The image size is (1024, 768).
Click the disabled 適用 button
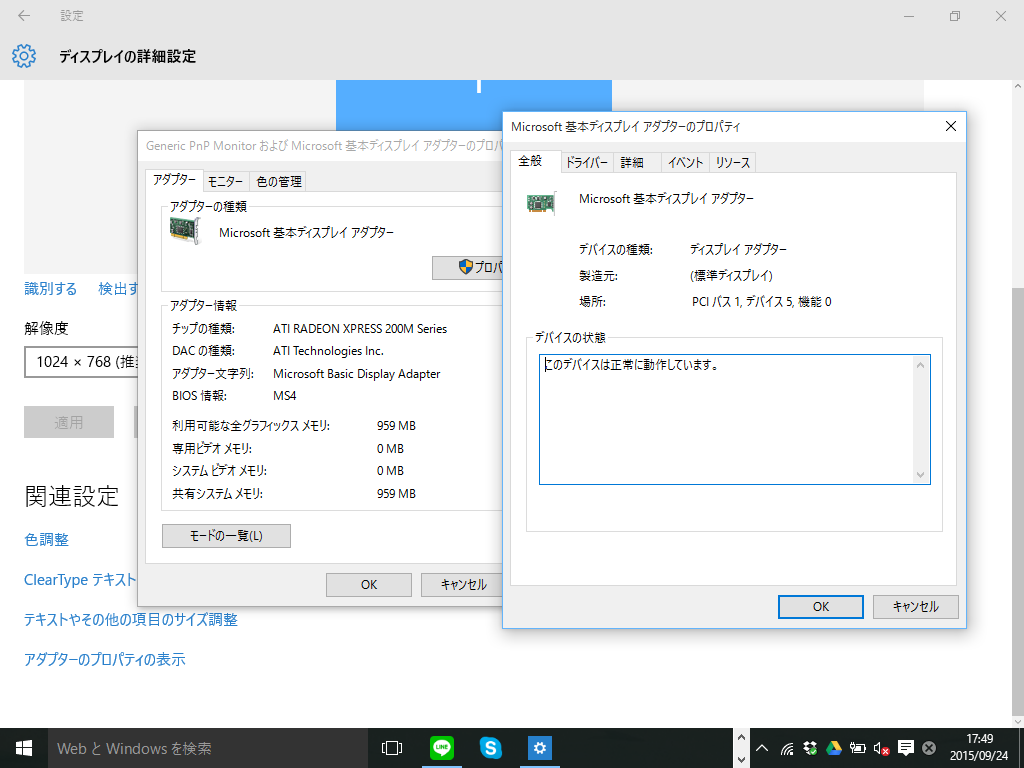[x=69, y=422]
